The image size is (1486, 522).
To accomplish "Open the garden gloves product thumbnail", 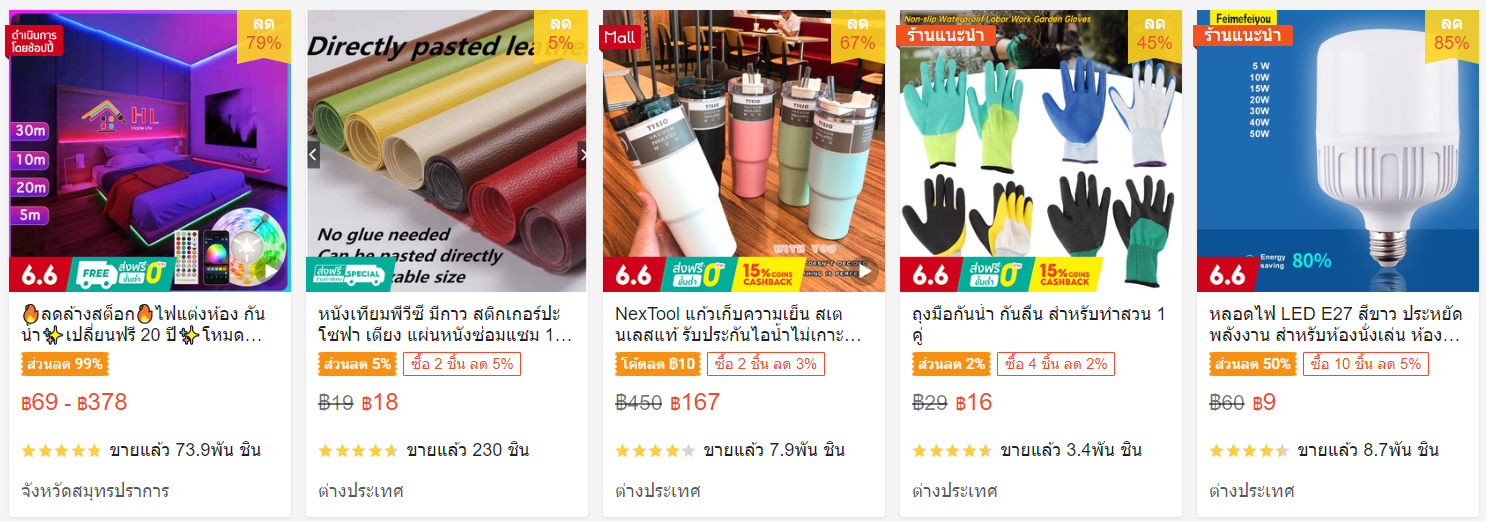I will pos(1041,151).
